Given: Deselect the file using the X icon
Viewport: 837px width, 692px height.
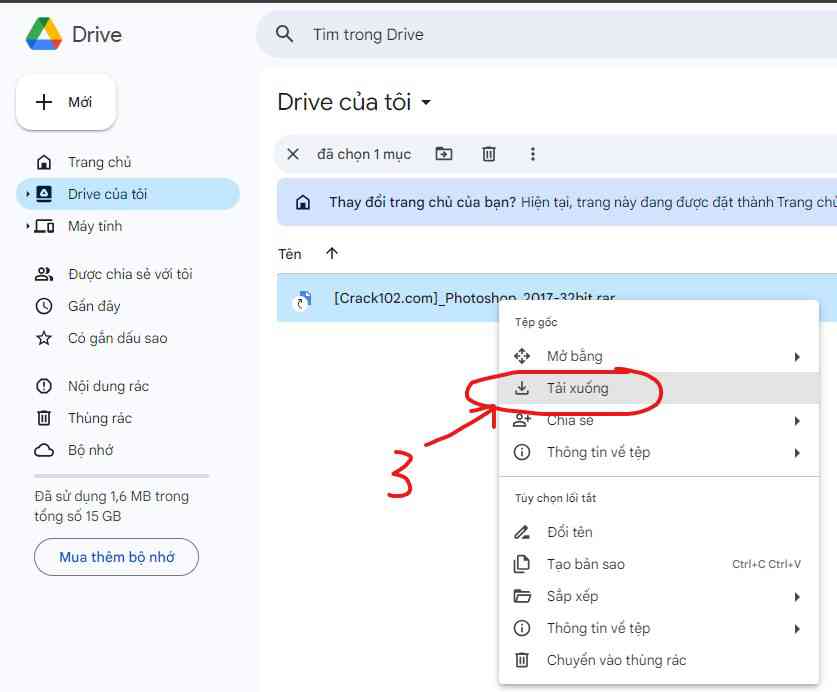Looking at the screenshot, I should [x=292, y=154].
